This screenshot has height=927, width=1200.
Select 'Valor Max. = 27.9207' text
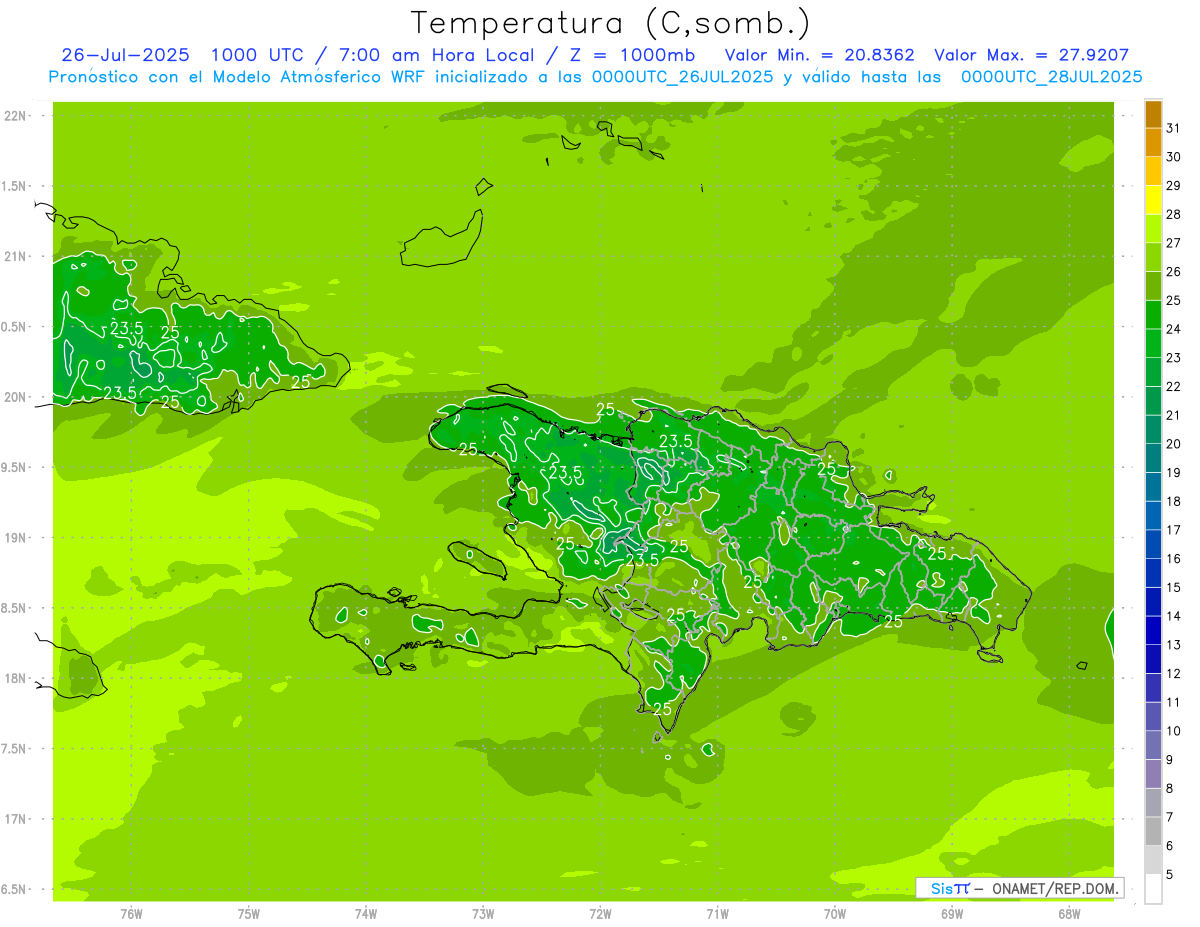pyautogui.click(x=1032, y=55)
